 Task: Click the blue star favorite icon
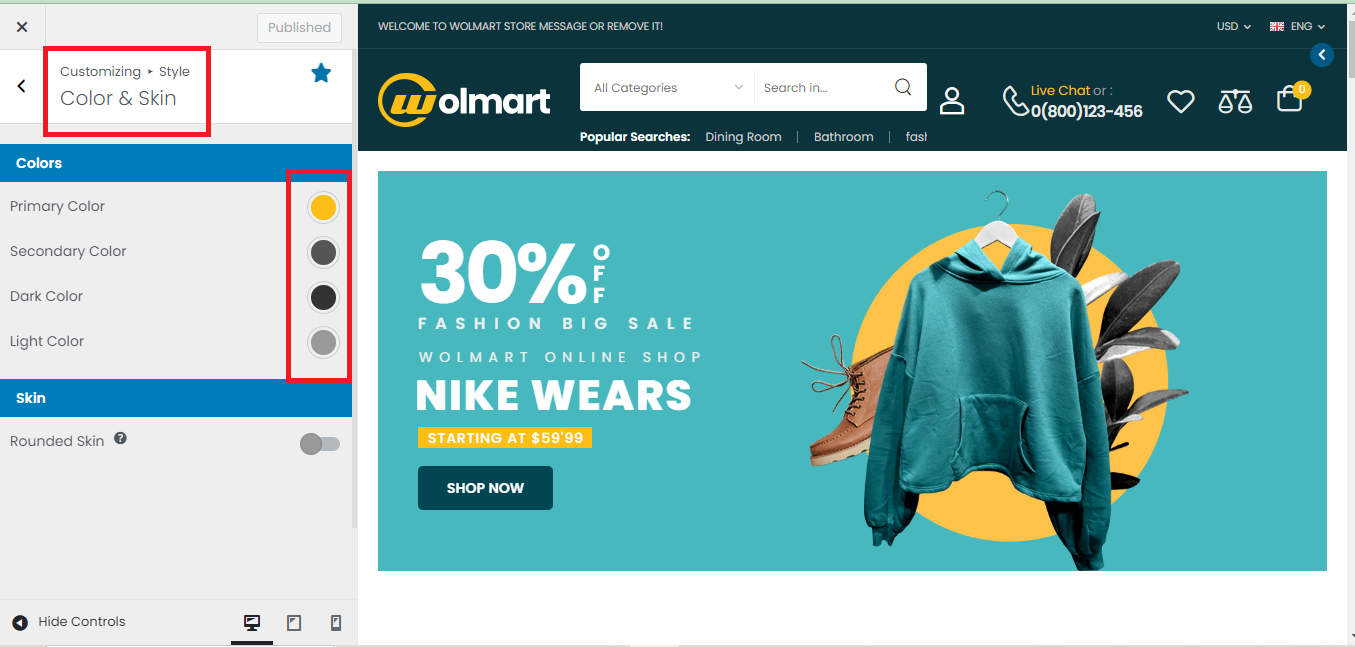[x=321, y=73]
